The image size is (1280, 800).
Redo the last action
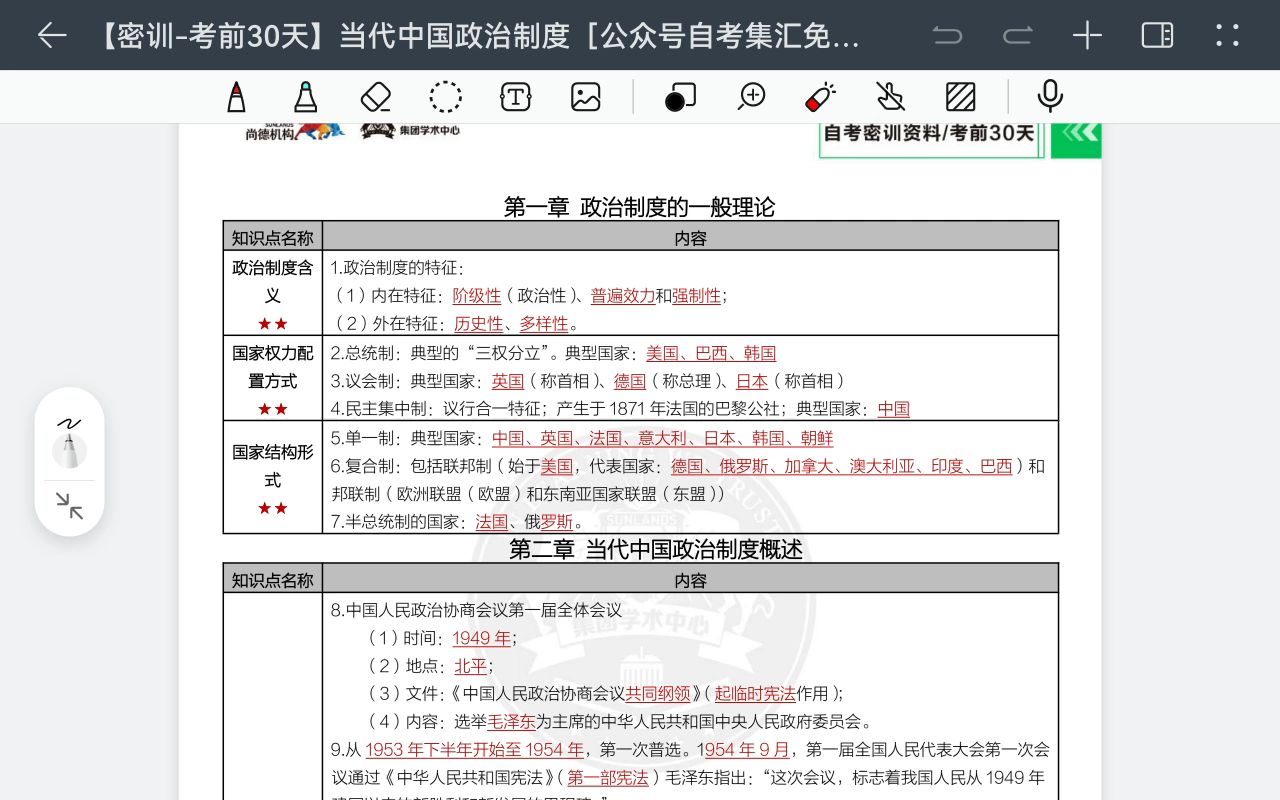[x=1018, y=36]
